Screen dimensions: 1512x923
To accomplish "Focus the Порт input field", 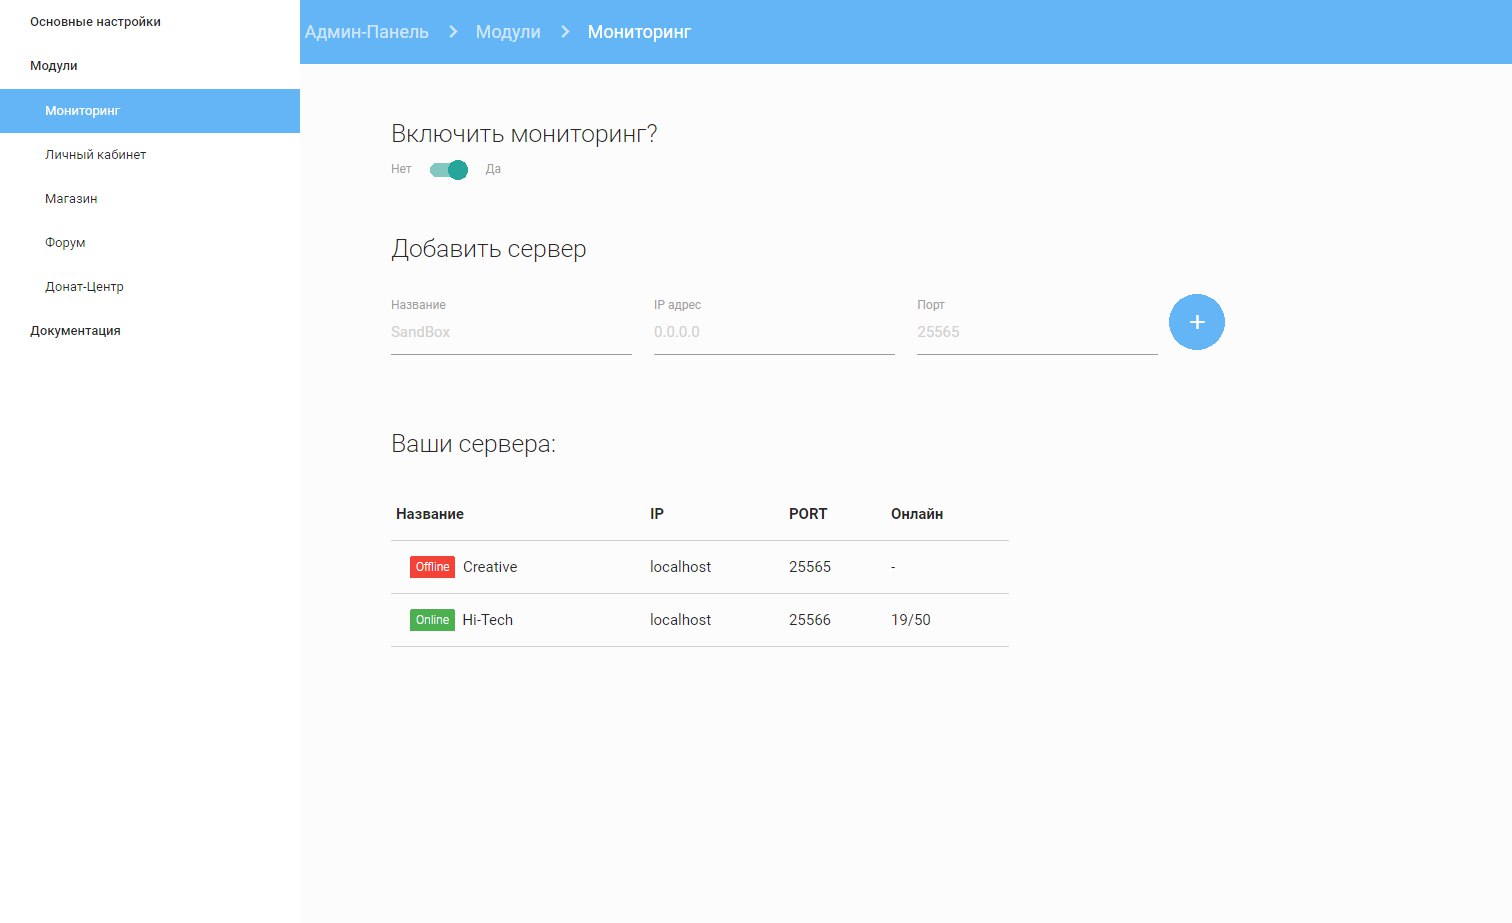I will pyautogui.click(x=1036, y=332).
